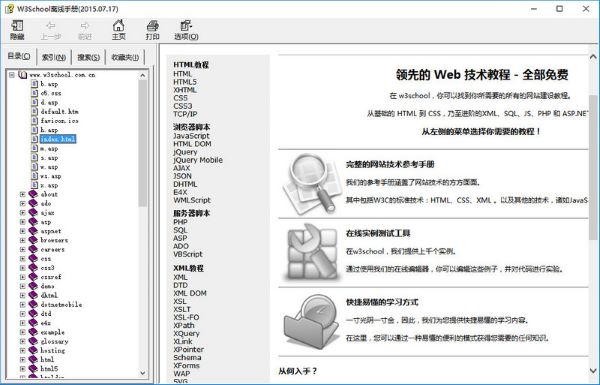Click the page icon beside default.htm
Viewport: 600px width, 385px height.
[x=34, y=111]
